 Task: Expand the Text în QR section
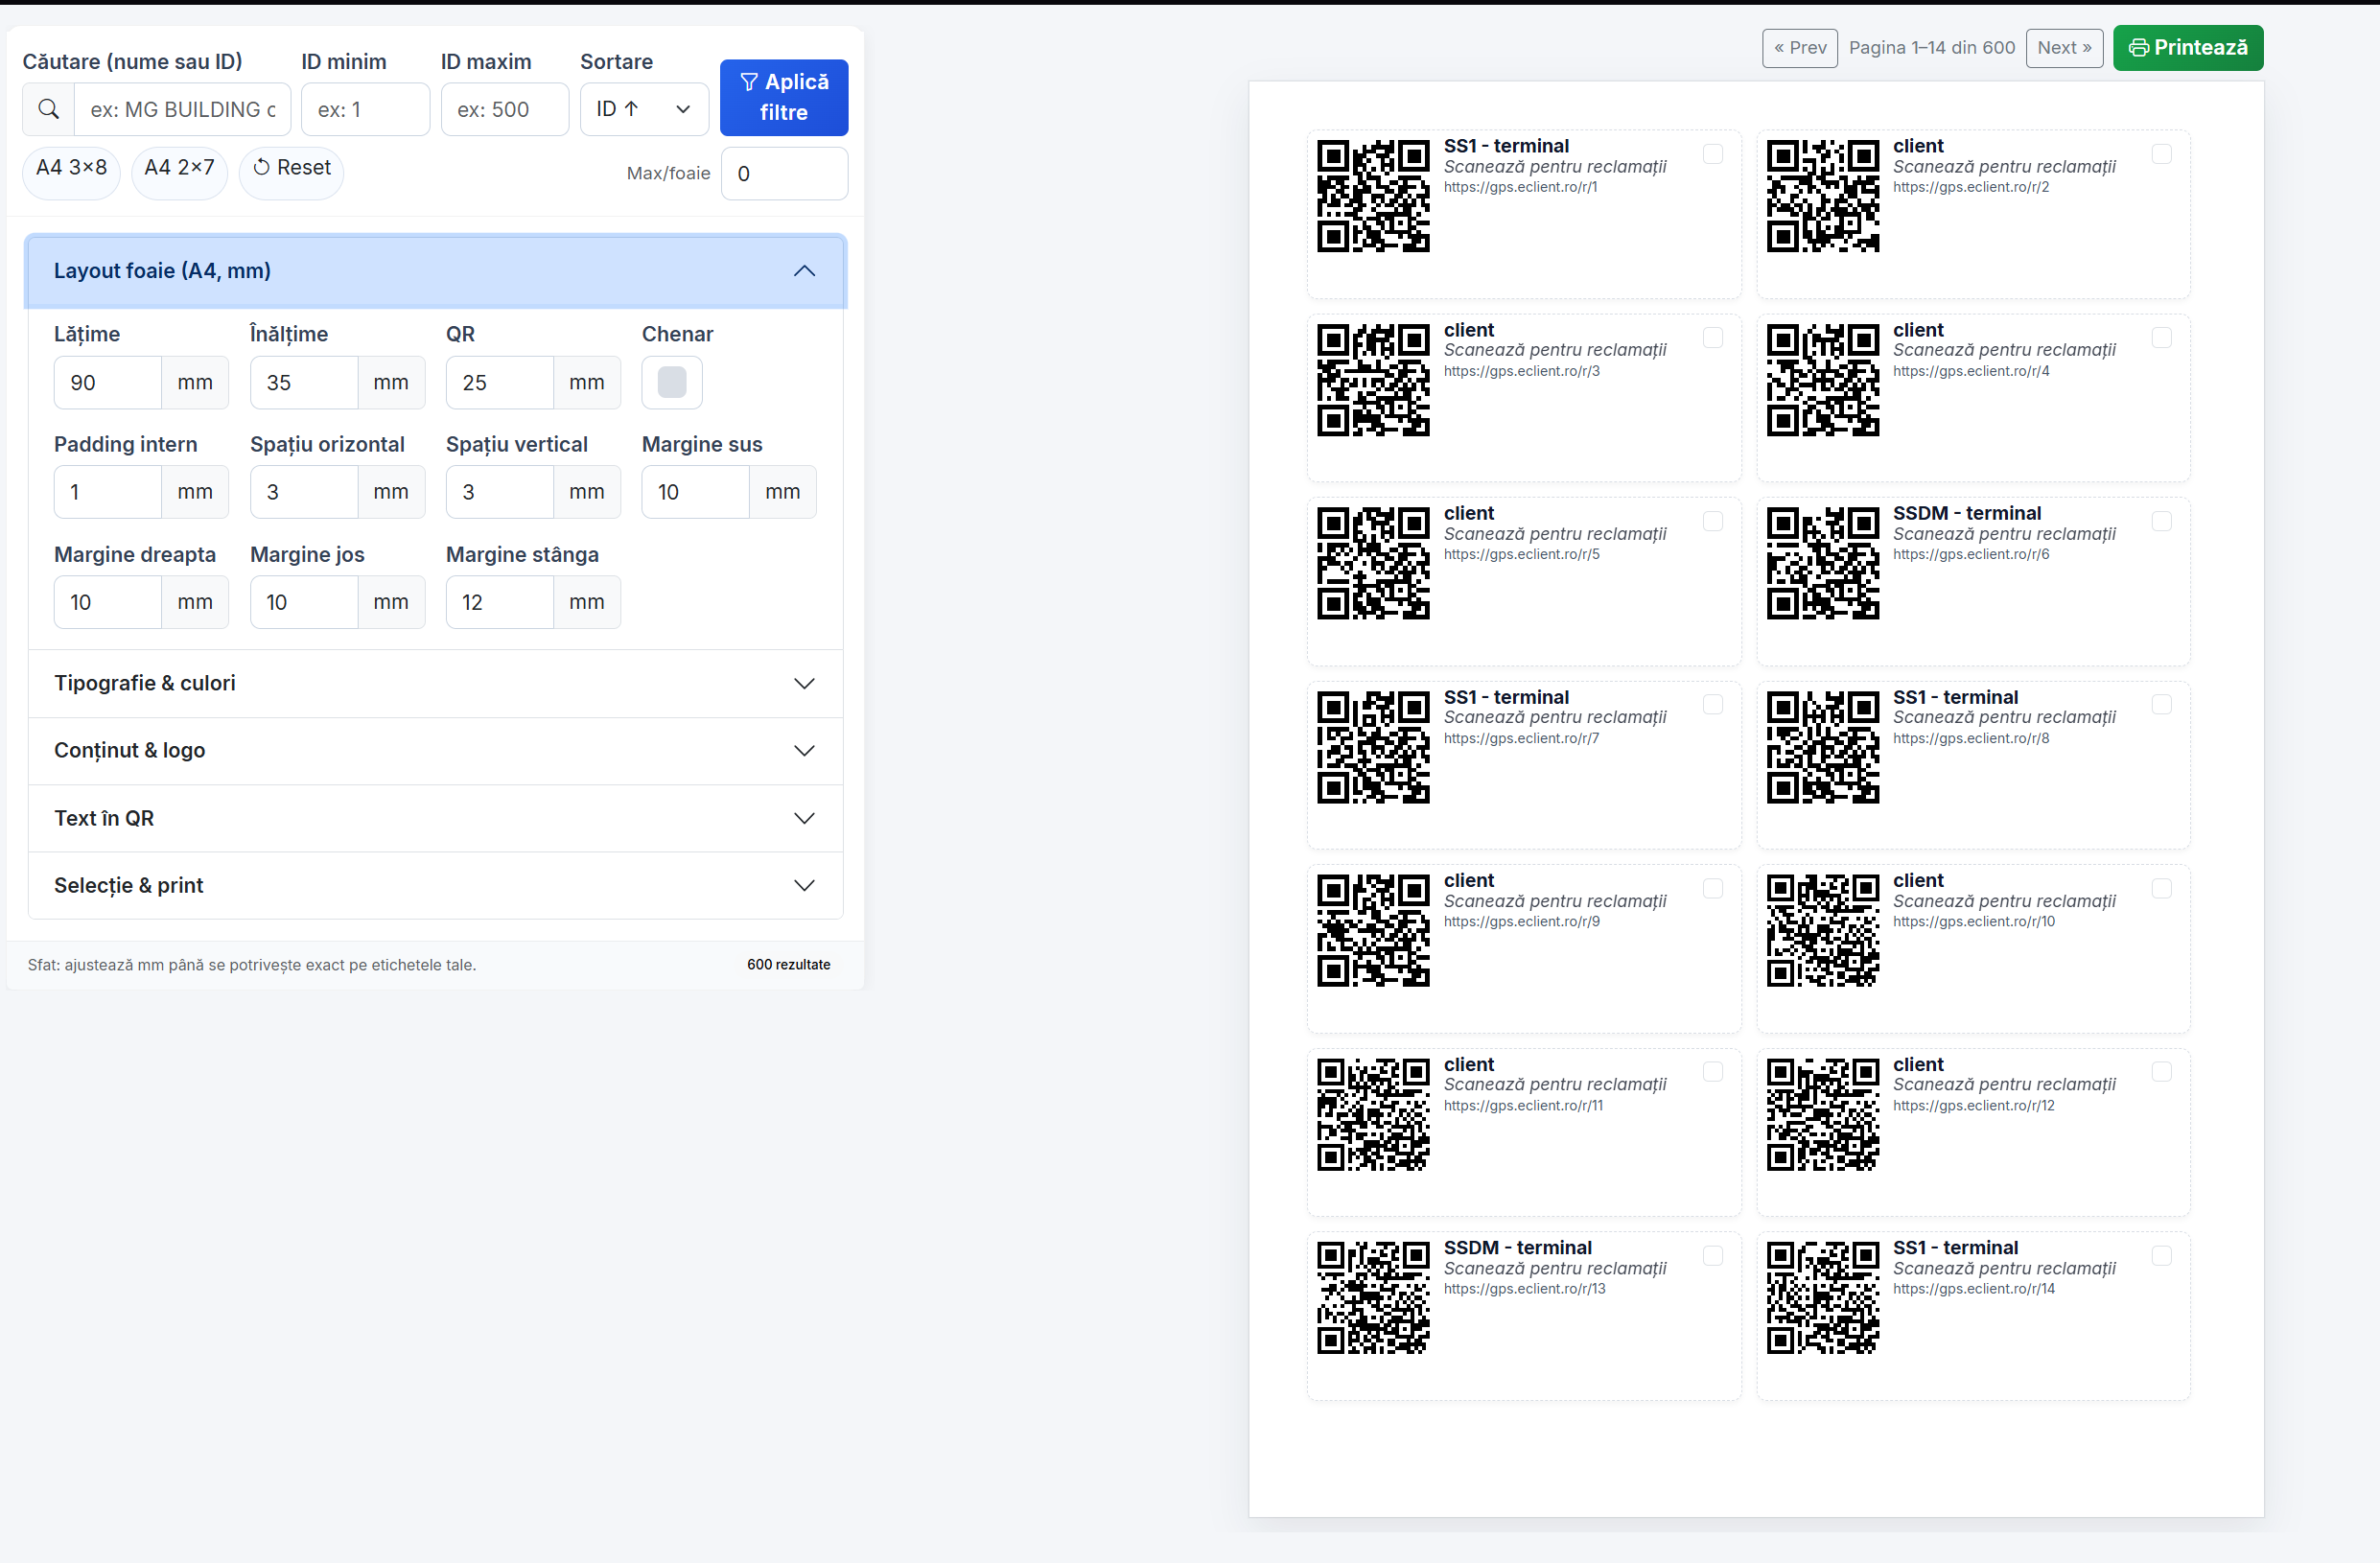(x=435, y=818)
